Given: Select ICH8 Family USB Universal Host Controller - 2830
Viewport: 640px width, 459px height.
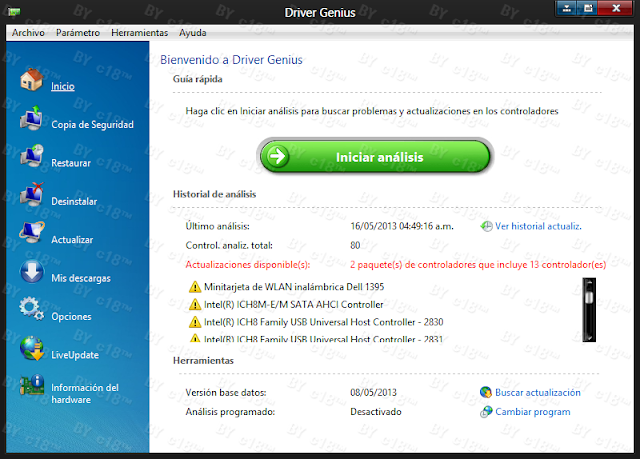Looking at the screenshot, I should [324, 322].
